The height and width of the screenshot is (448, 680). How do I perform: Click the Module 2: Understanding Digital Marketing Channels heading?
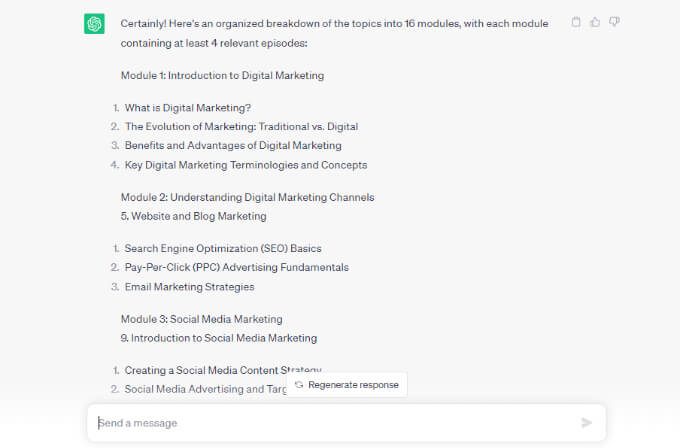click(x=247, y=197)
